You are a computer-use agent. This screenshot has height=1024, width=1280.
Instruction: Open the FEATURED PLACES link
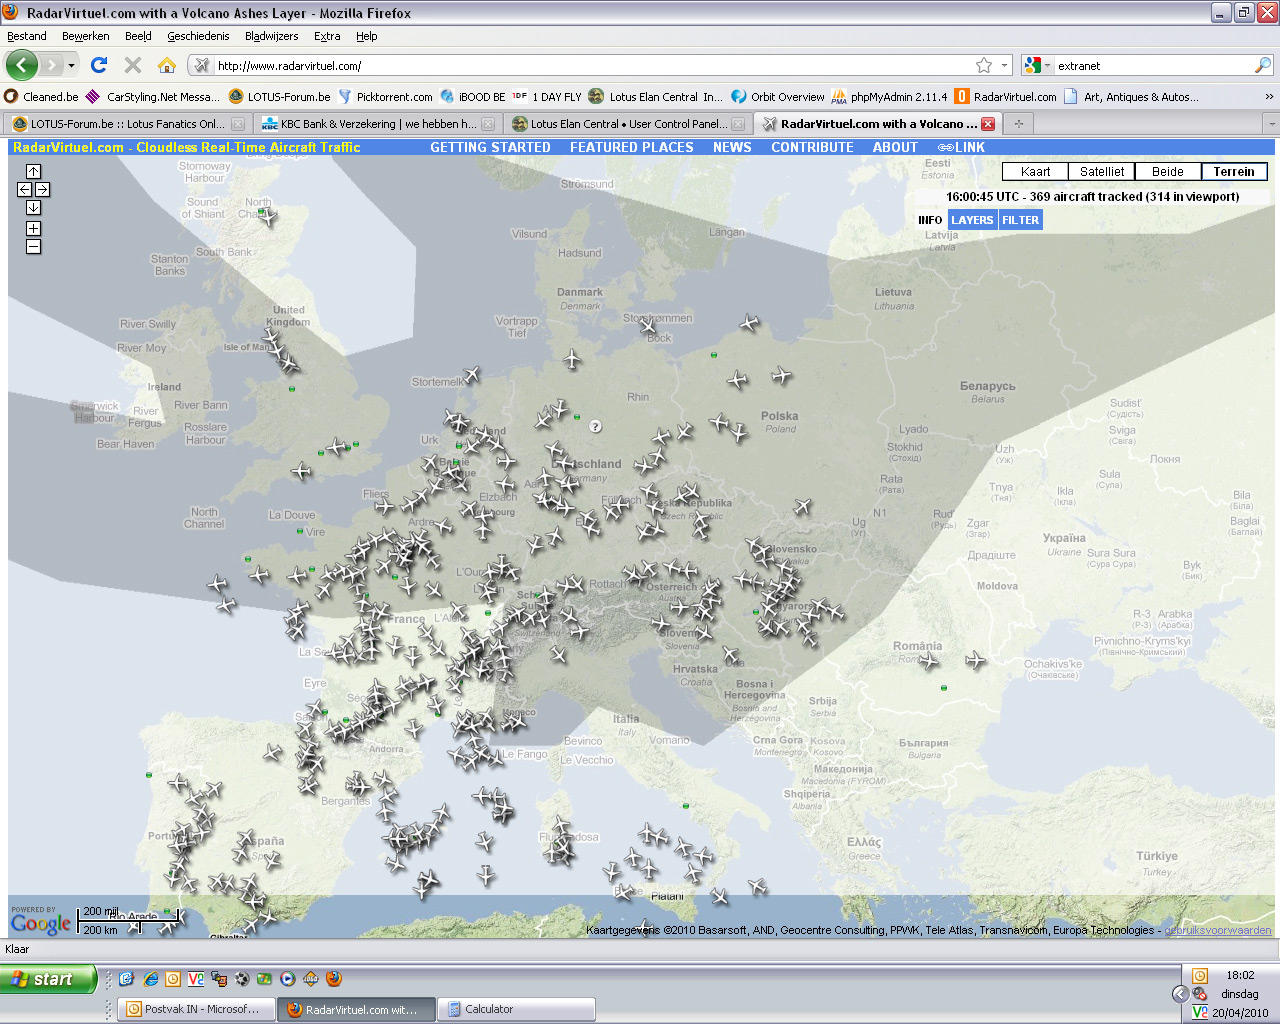point(631,147)
